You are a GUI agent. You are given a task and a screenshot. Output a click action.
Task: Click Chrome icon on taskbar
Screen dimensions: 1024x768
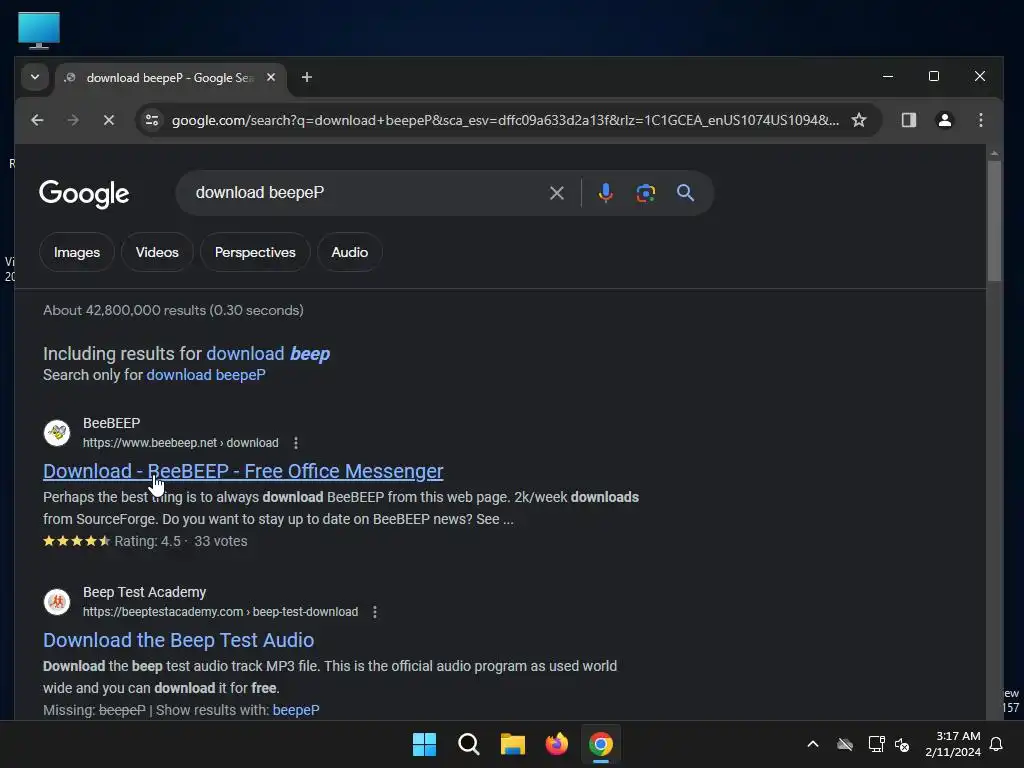(x=601, y=744)
